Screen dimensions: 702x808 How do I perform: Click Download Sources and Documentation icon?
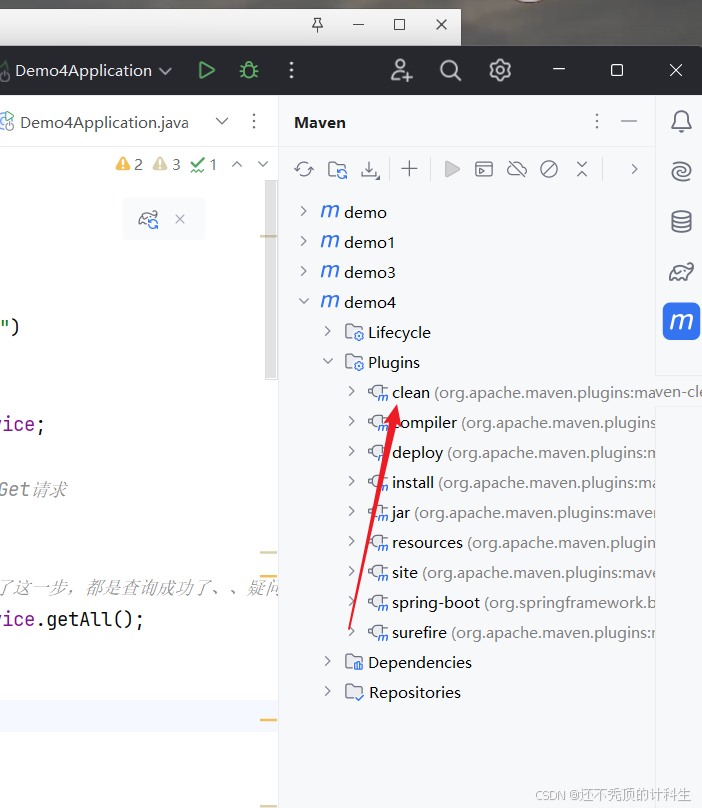(370, 169)
